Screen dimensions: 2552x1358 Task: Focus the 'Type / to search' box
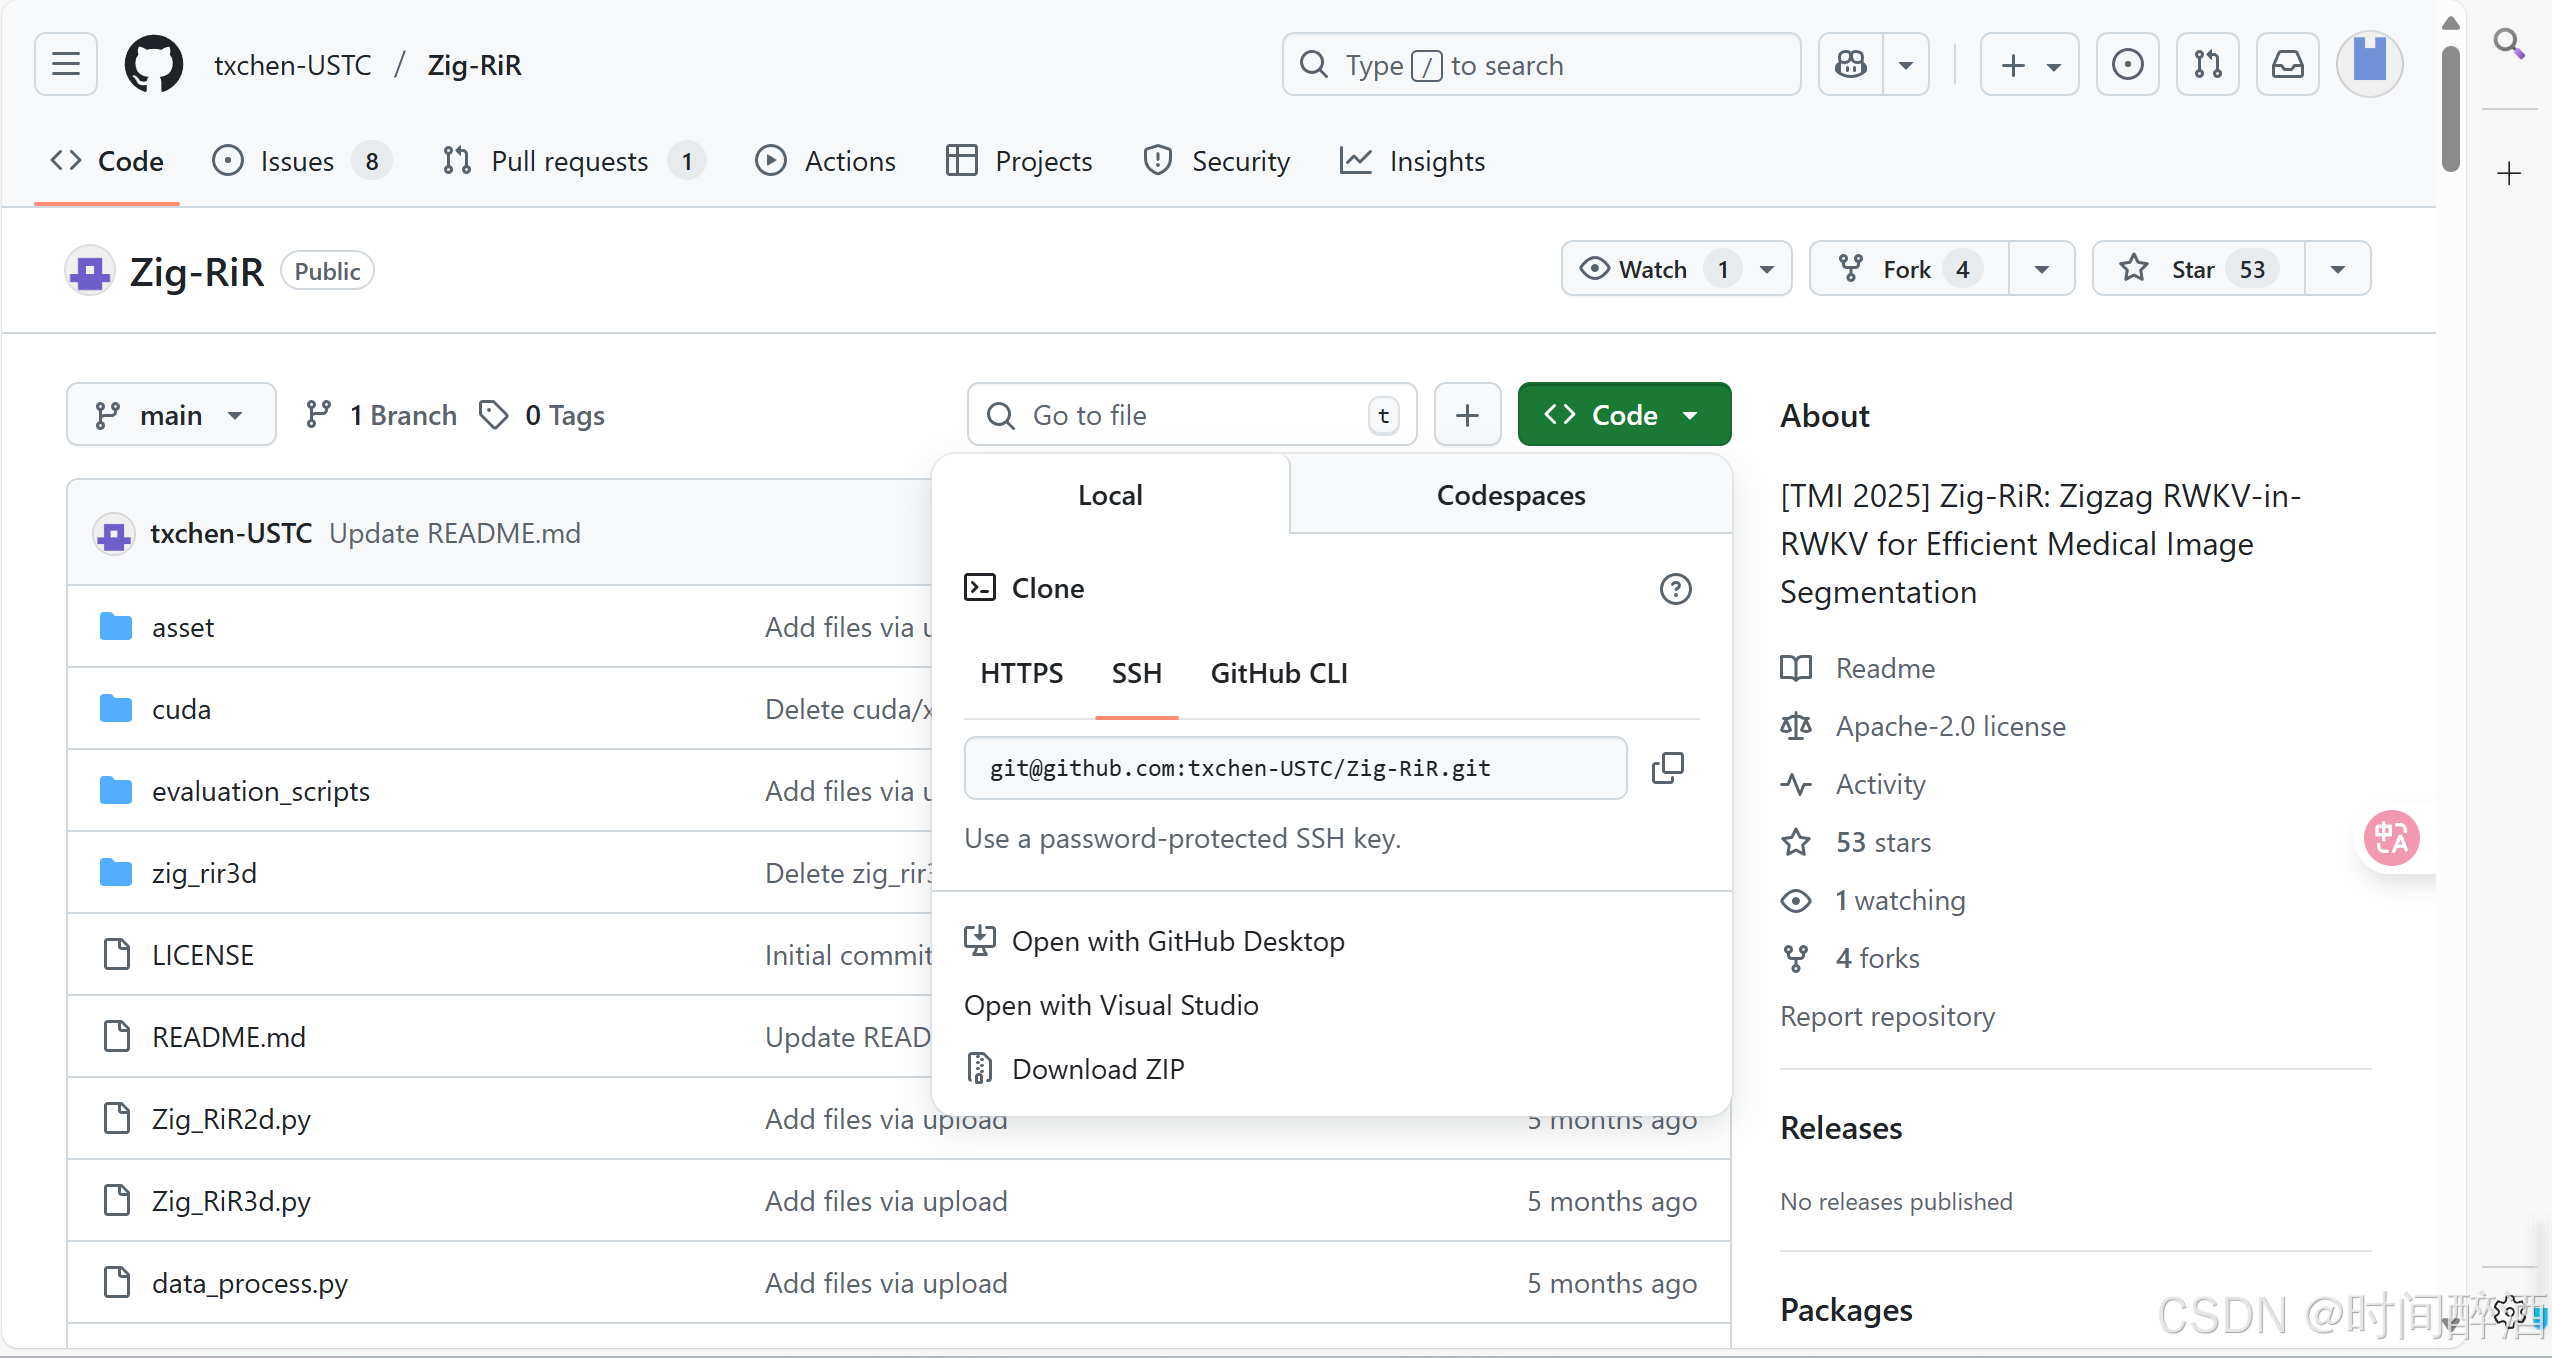tap(1541, 65)
